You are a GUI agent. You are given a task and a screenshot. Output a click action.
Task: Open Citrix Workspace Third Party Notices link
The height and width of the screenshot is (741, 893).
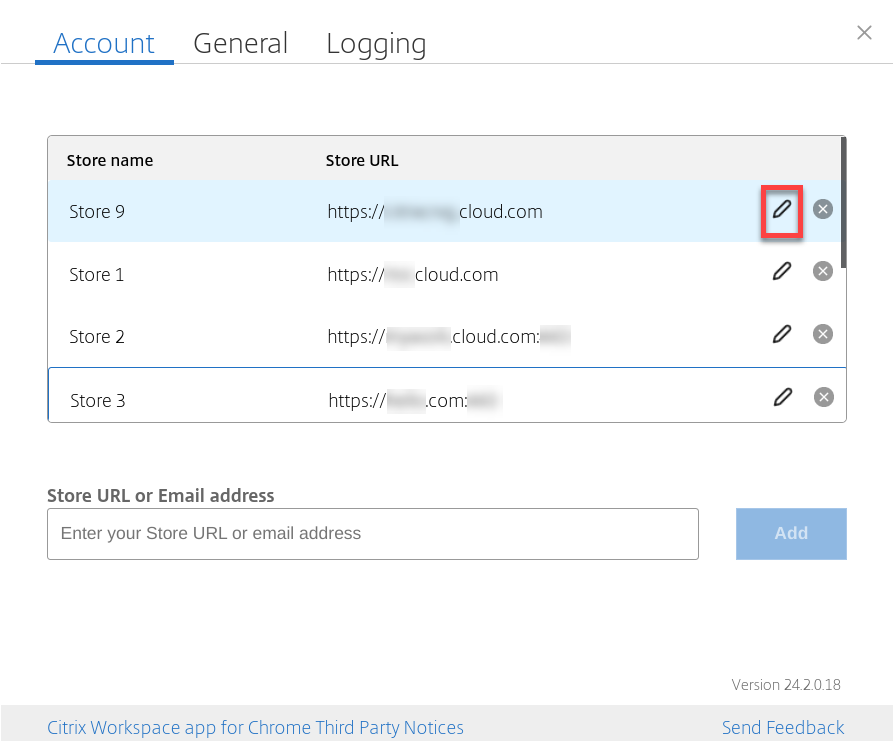(x=255, y=727)
